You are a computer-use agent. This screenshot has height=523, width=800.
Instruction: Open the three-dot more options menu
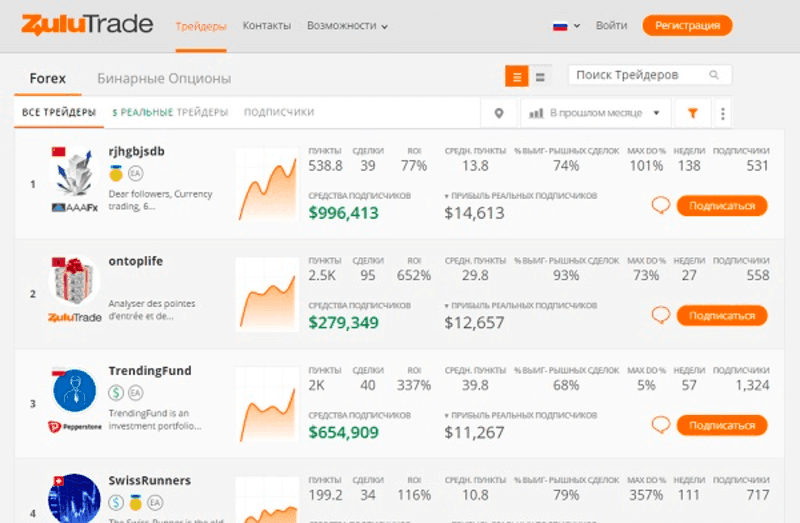[722, 113]
